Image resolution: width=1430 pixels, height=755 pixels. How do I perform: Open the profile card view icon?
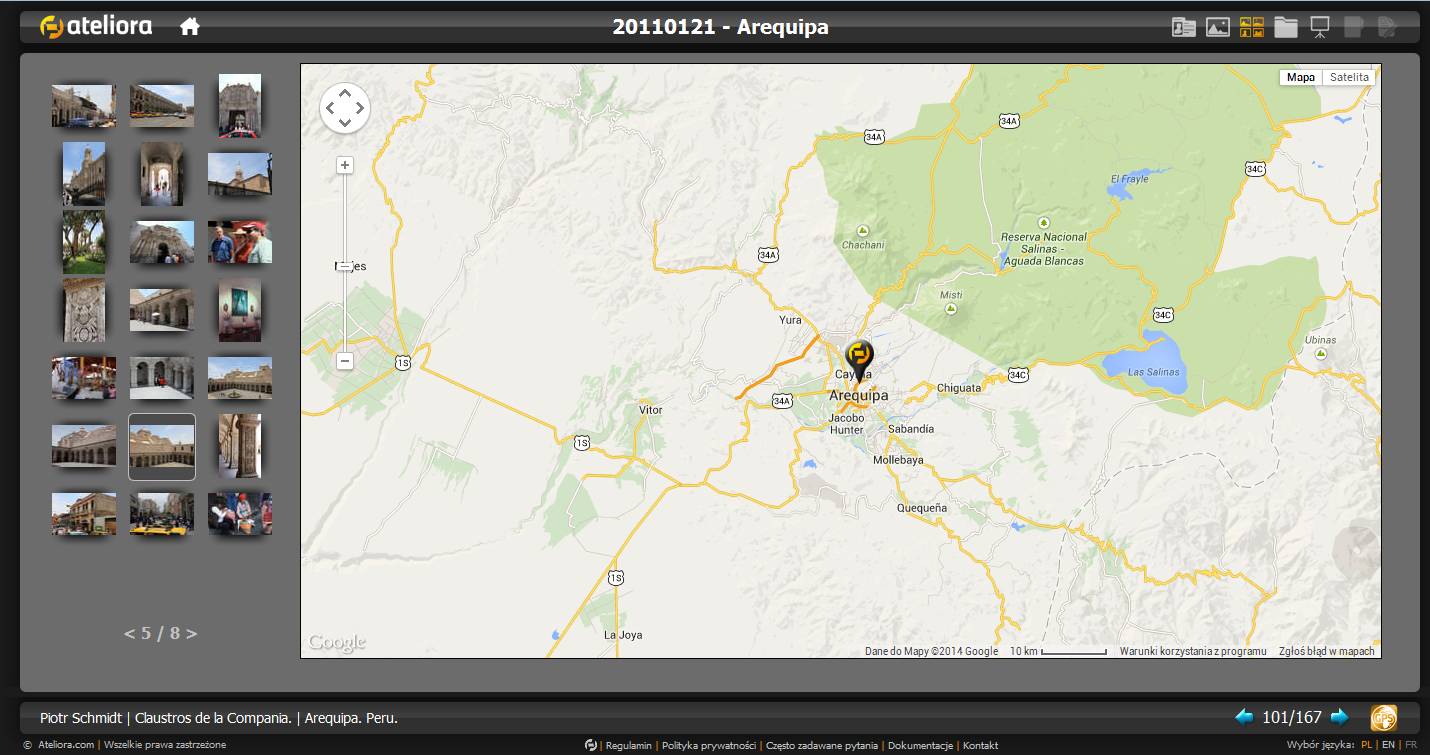[x=1184, y=27]
